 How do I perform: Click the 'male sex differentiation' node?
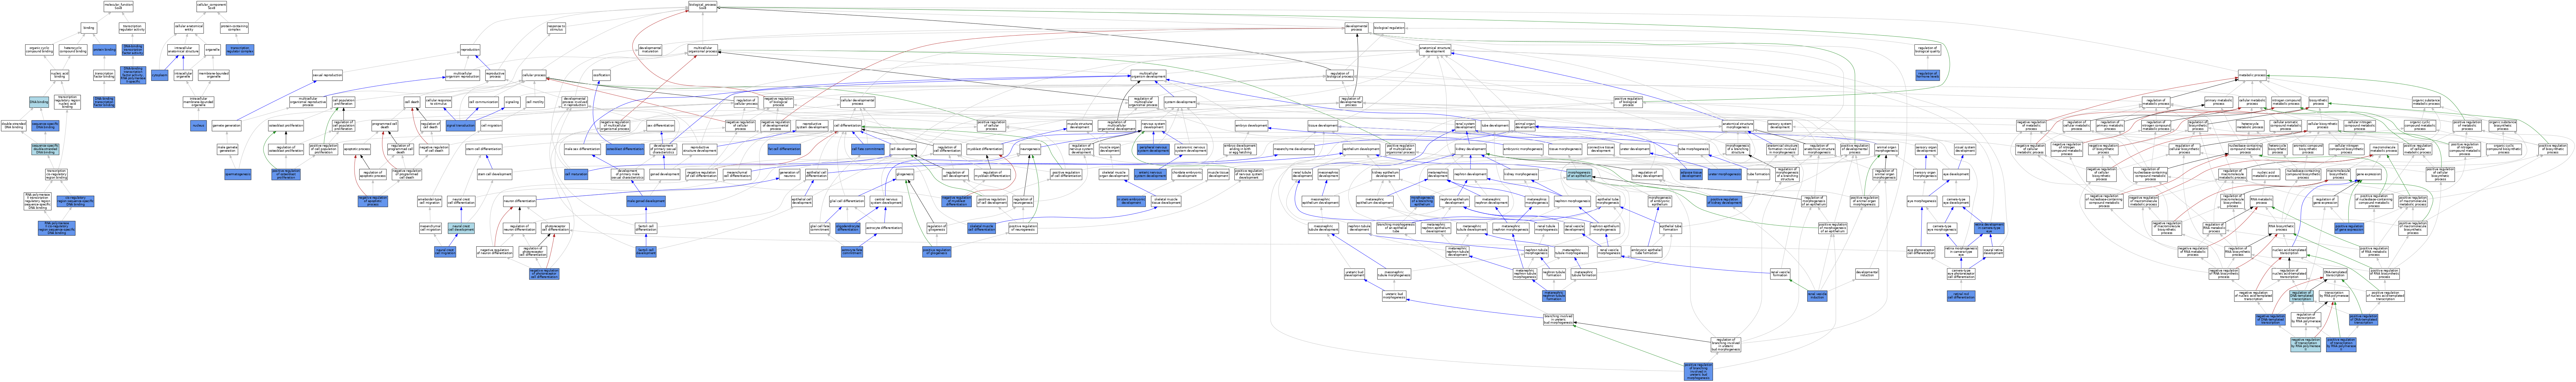tap(582, 149)
